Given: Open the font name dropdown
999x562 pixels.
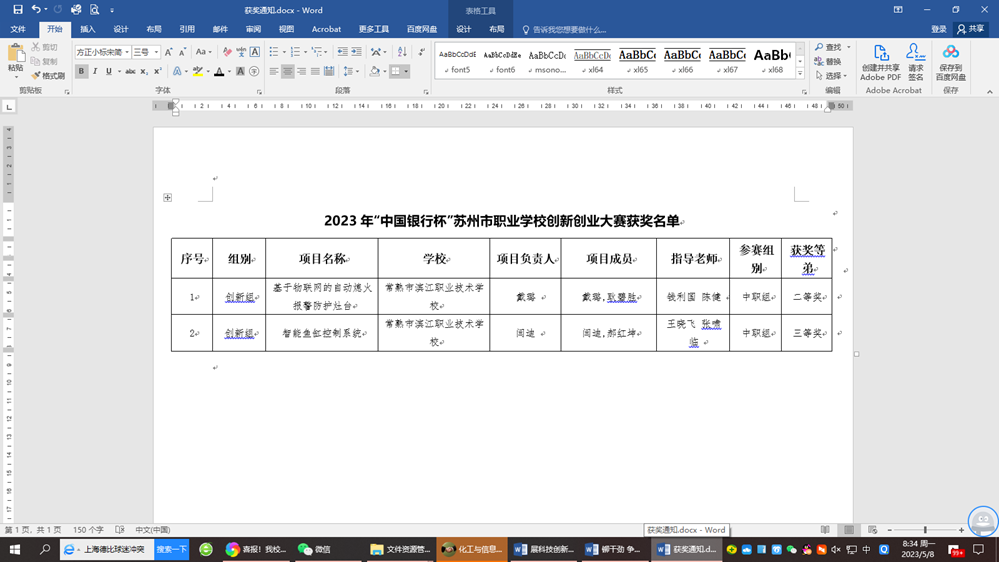Looking at the screenshot, I should point(127,52).
